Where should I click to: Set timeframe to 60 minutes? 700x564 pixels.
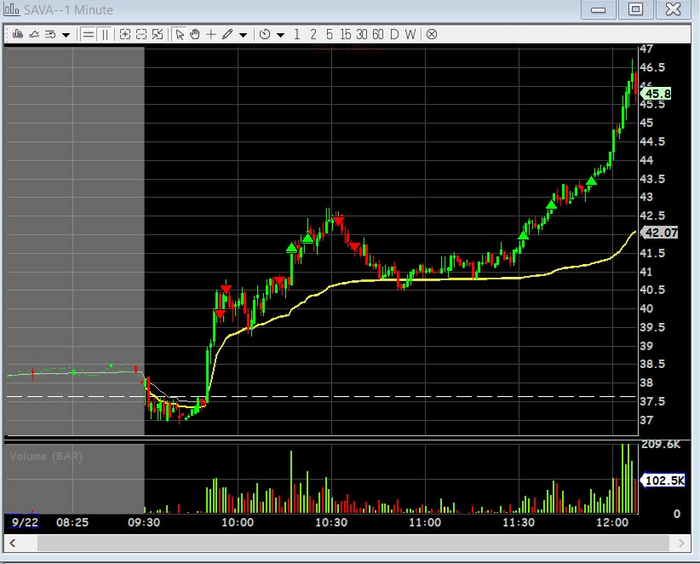tap(378, 34)
